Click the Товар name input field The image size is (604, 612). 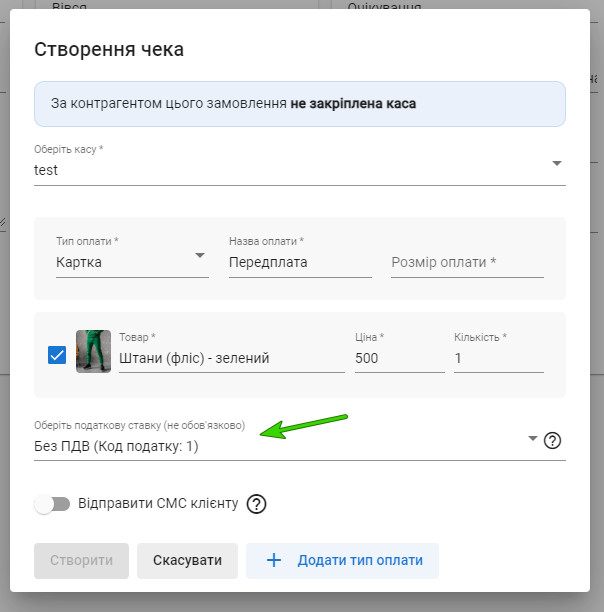tap(230, 358)
